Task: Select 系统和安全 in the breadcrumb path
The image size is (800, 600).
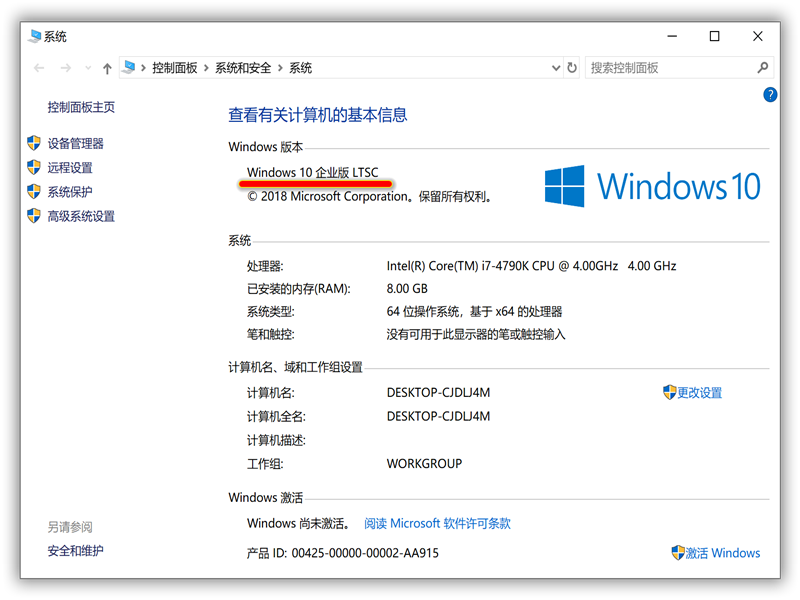Action: click(243, 68)
